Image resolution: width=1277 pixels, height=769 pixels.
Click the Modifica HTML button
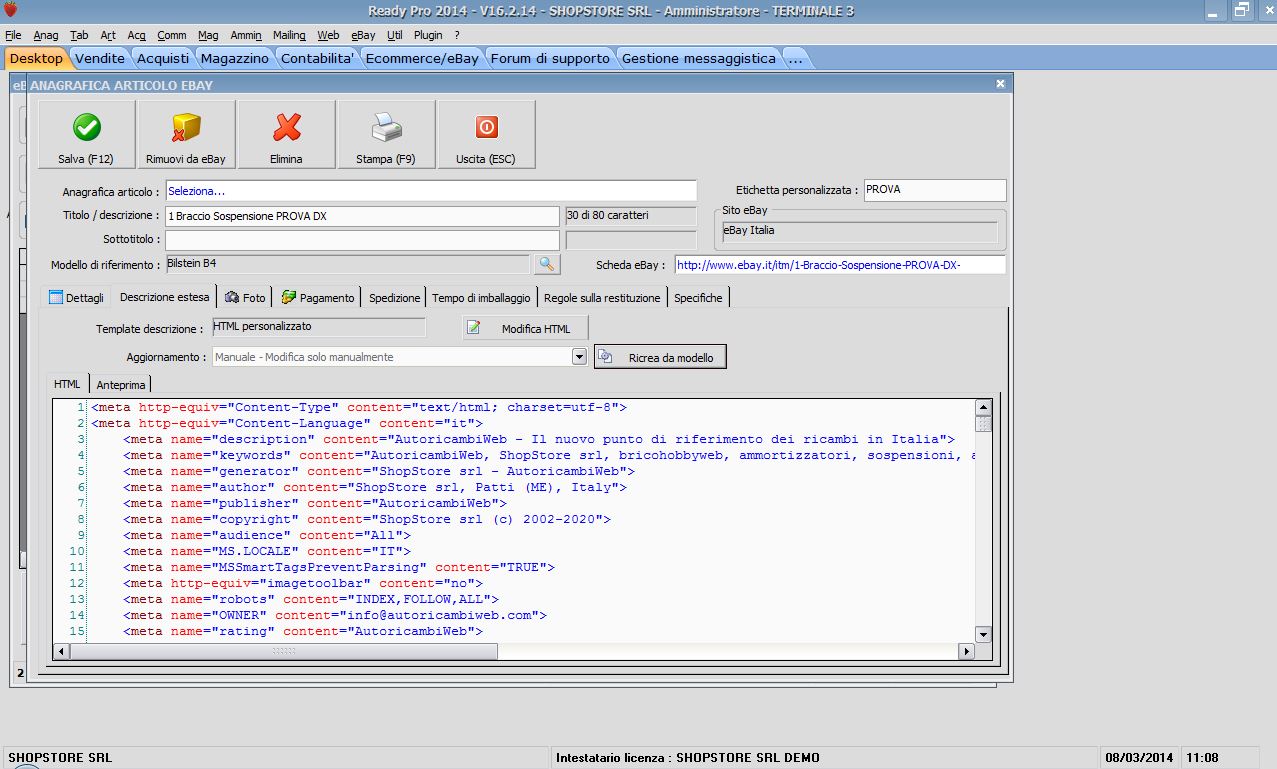[525, 329]
